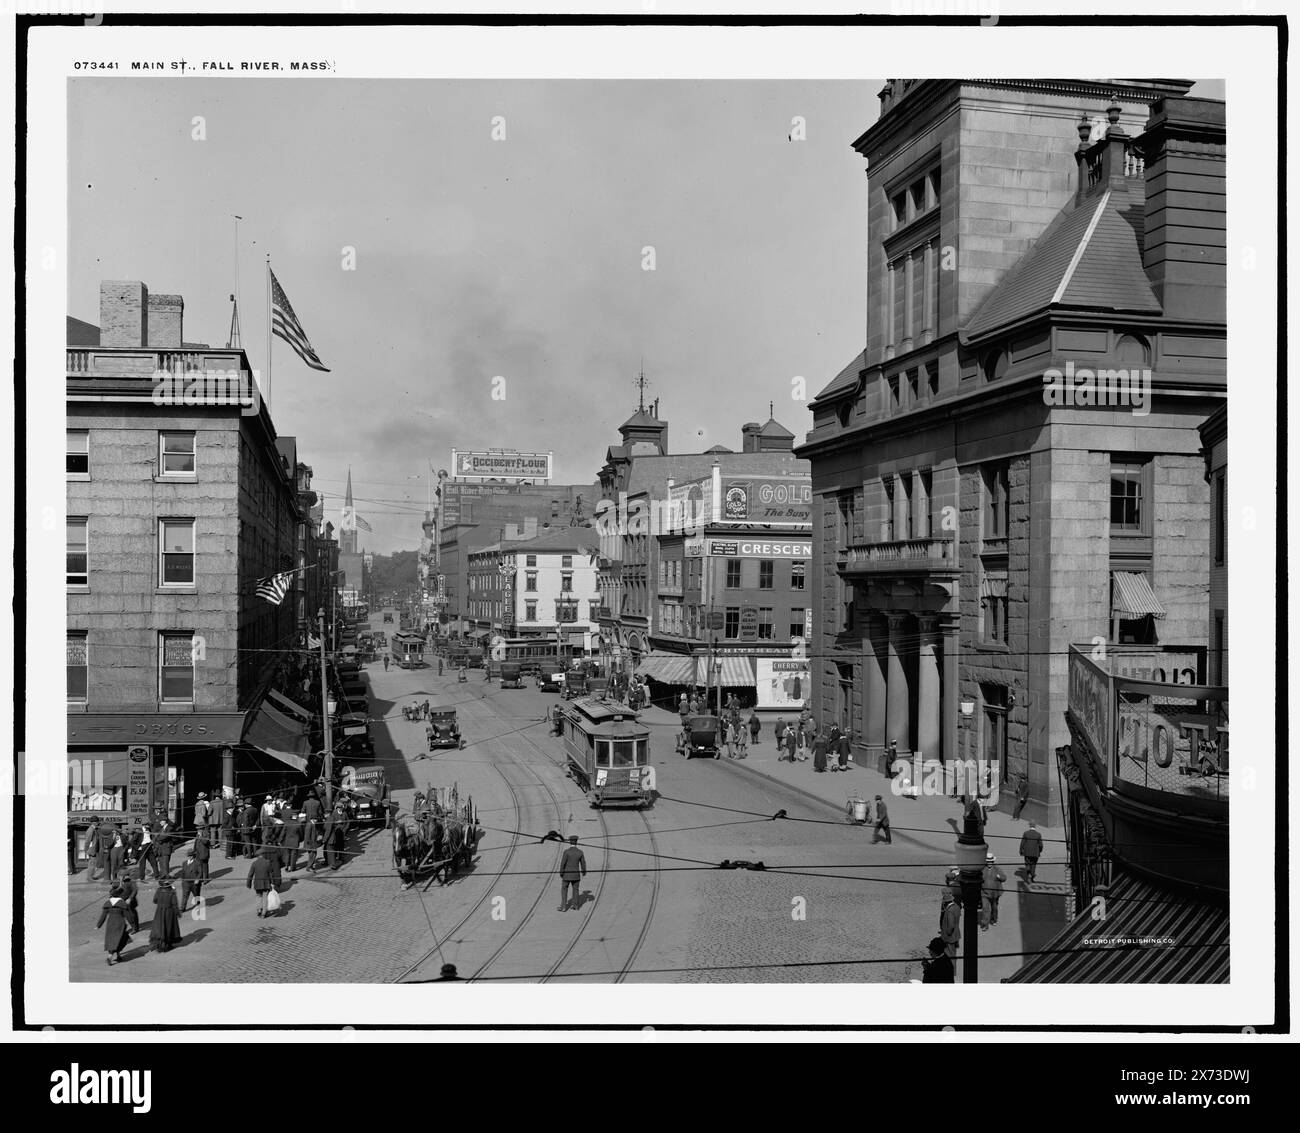The image size is (1300, 1133).
Task: Click the Occident Flour rooftop billboard
Action: coord(502,465)
